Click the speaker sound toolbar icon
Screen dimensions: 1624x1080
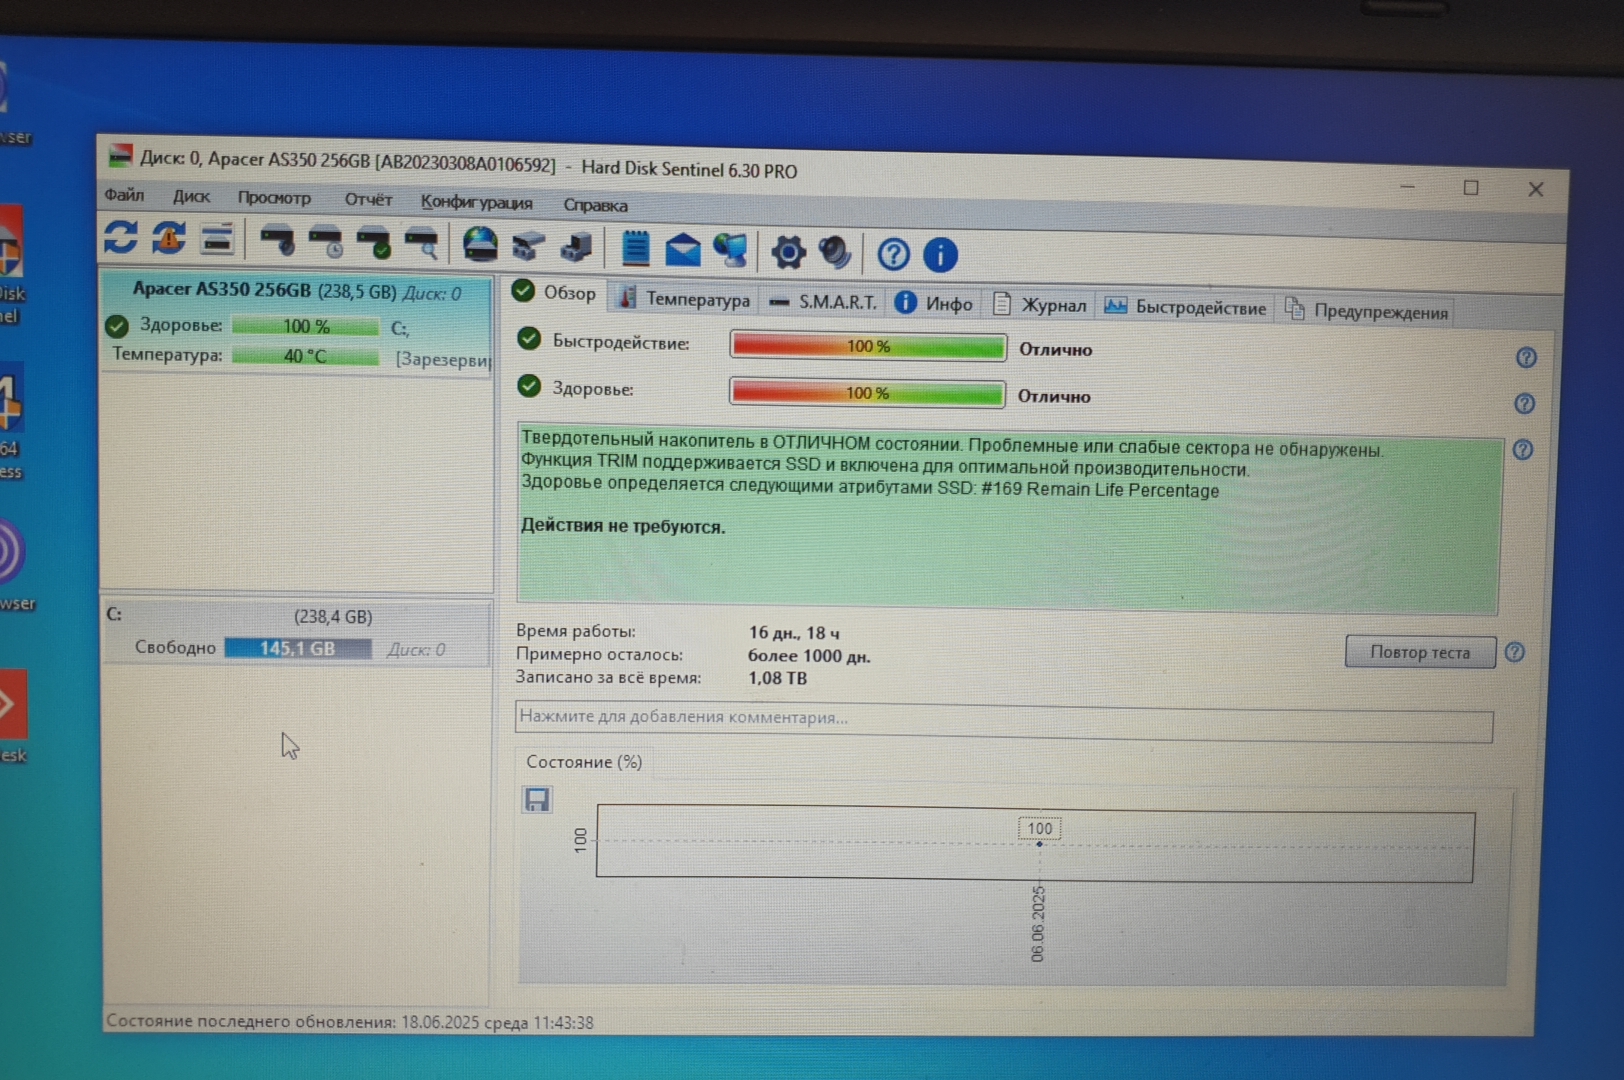pos(835,252)
